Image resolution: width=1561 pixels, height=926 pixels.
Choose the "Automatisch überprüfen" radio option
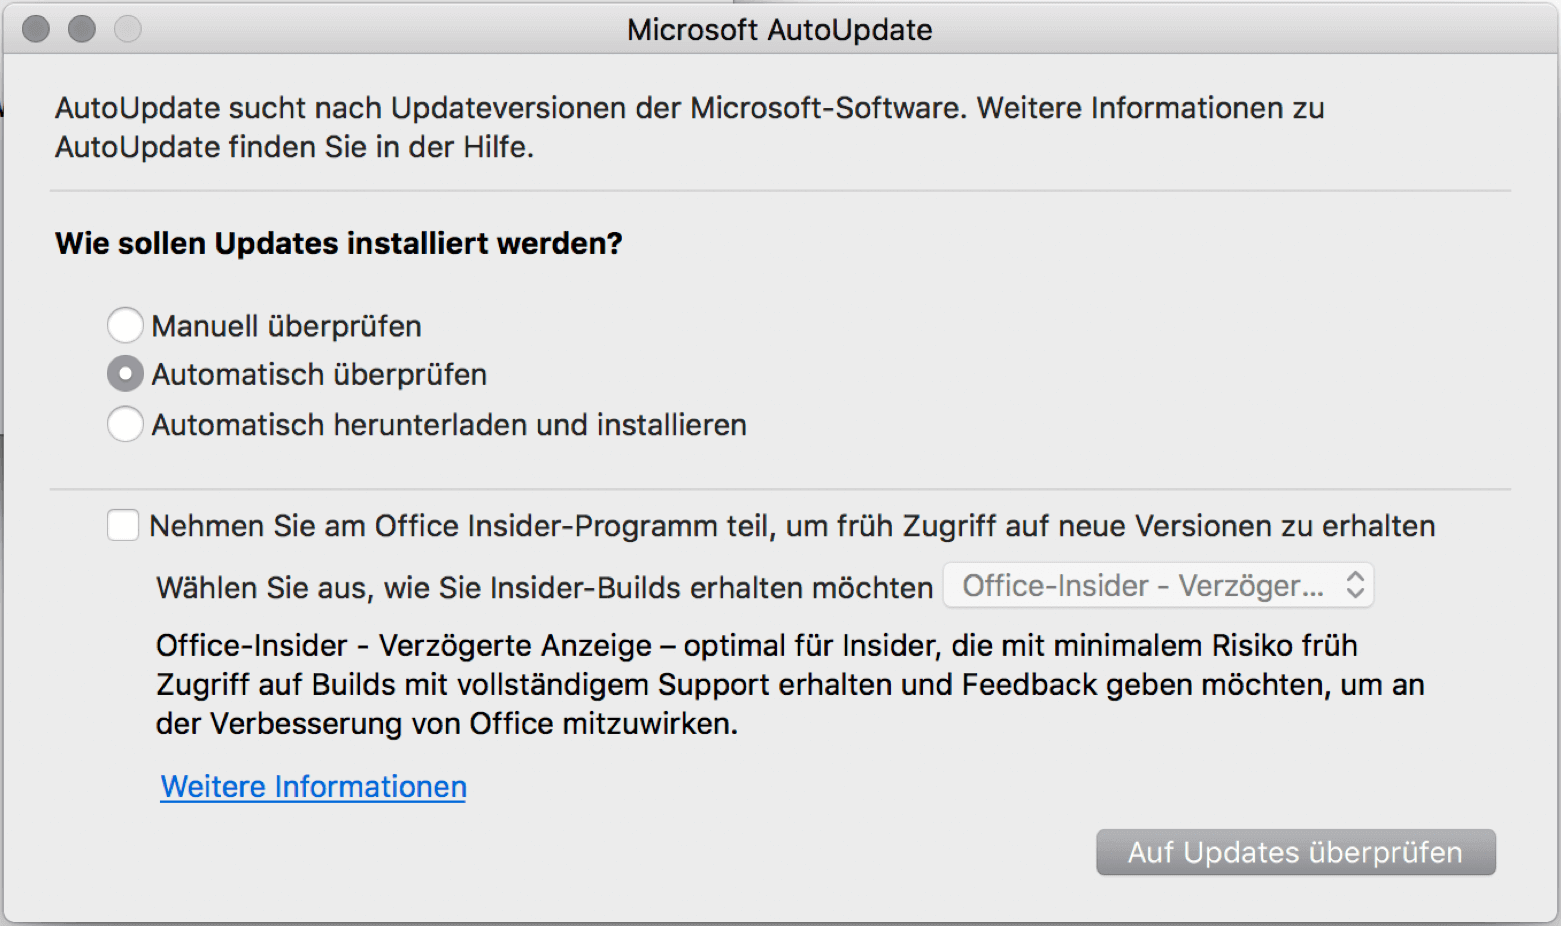tap(125, 374)
